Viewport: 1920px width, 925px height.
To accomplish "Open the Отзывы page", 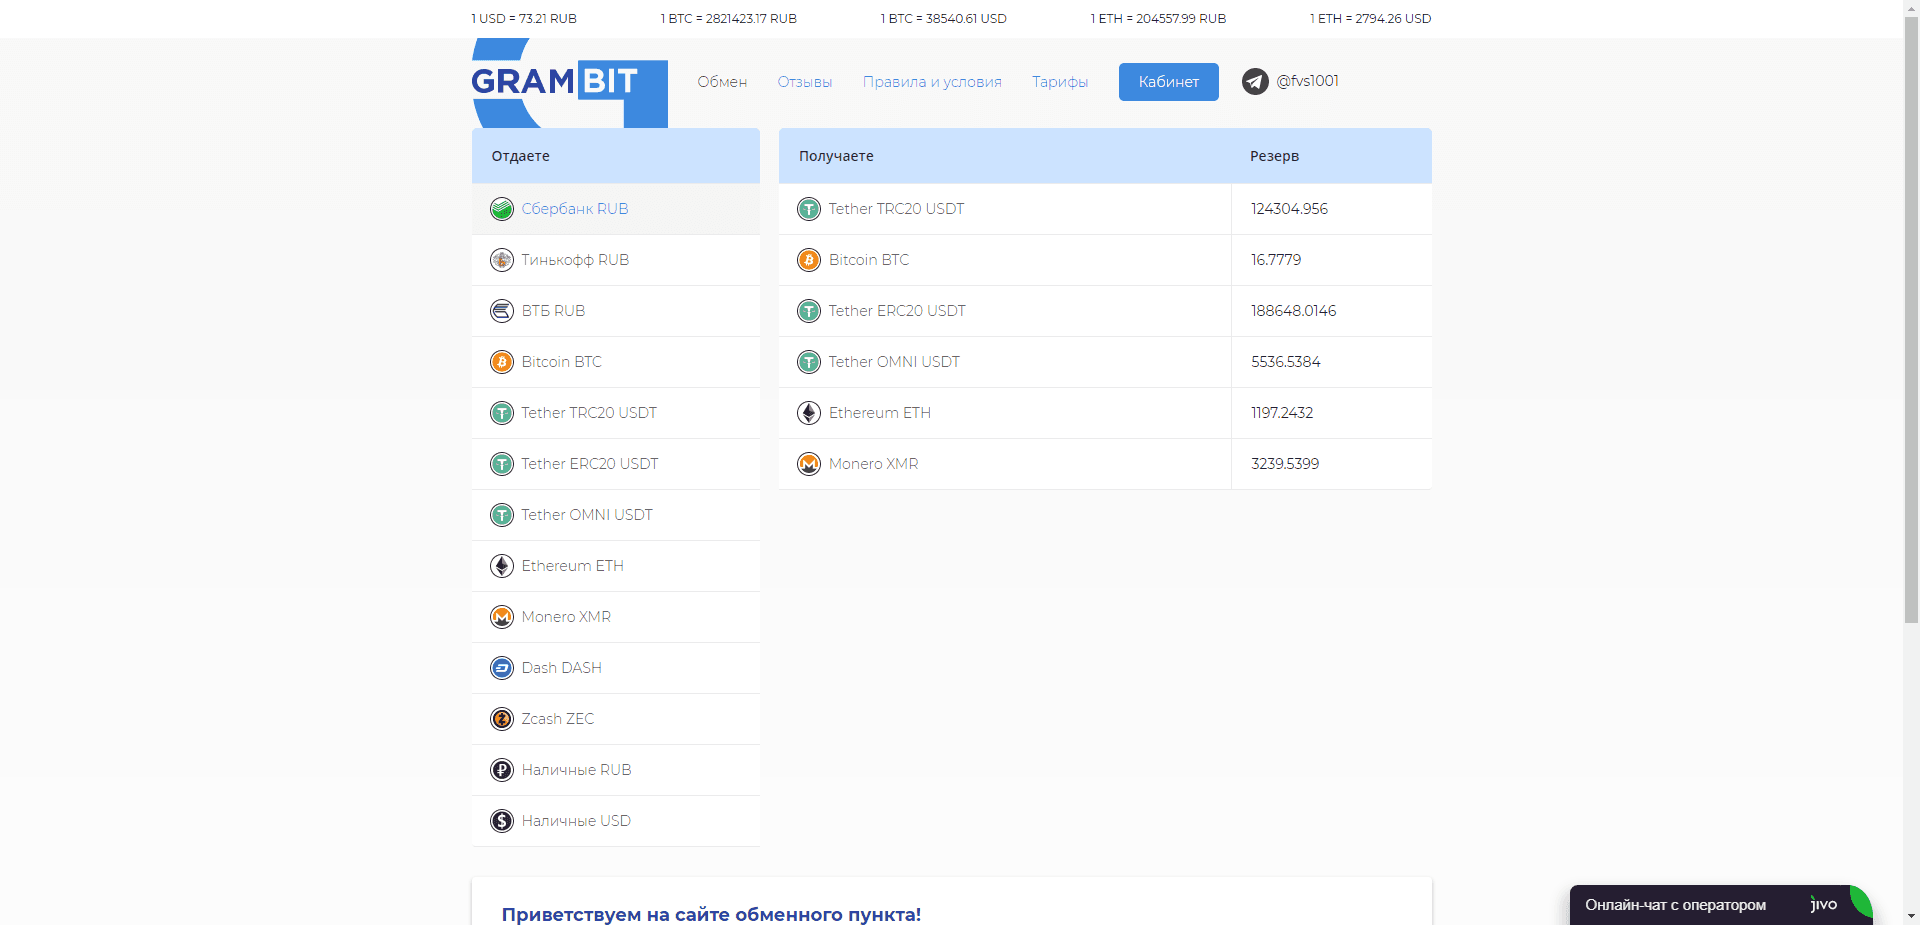I will (804, 81).
